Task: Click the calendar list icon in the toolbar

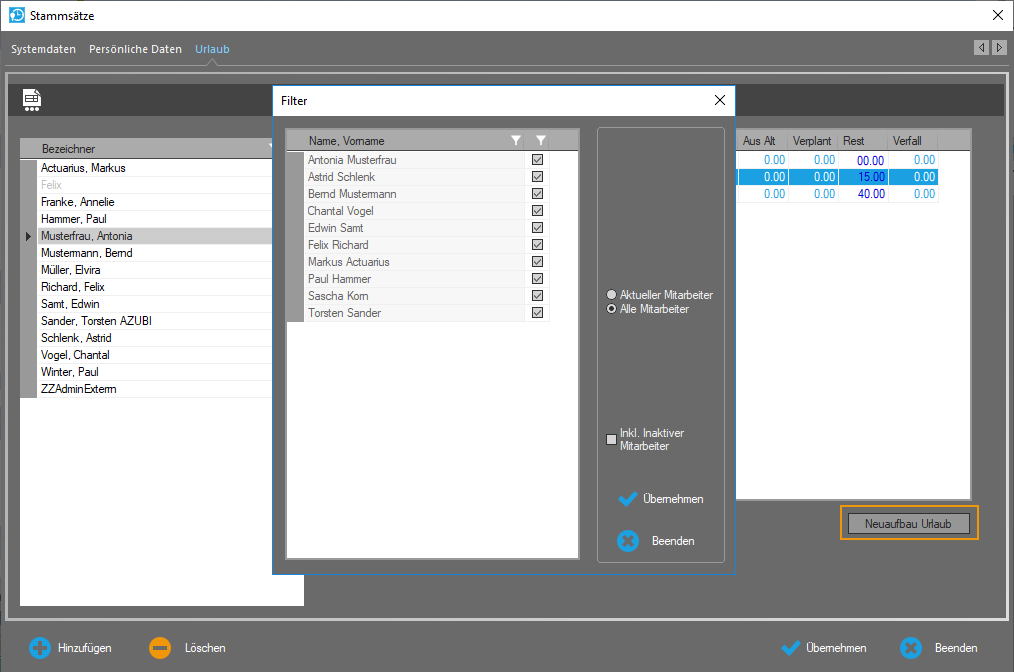Action: (32, 99)
